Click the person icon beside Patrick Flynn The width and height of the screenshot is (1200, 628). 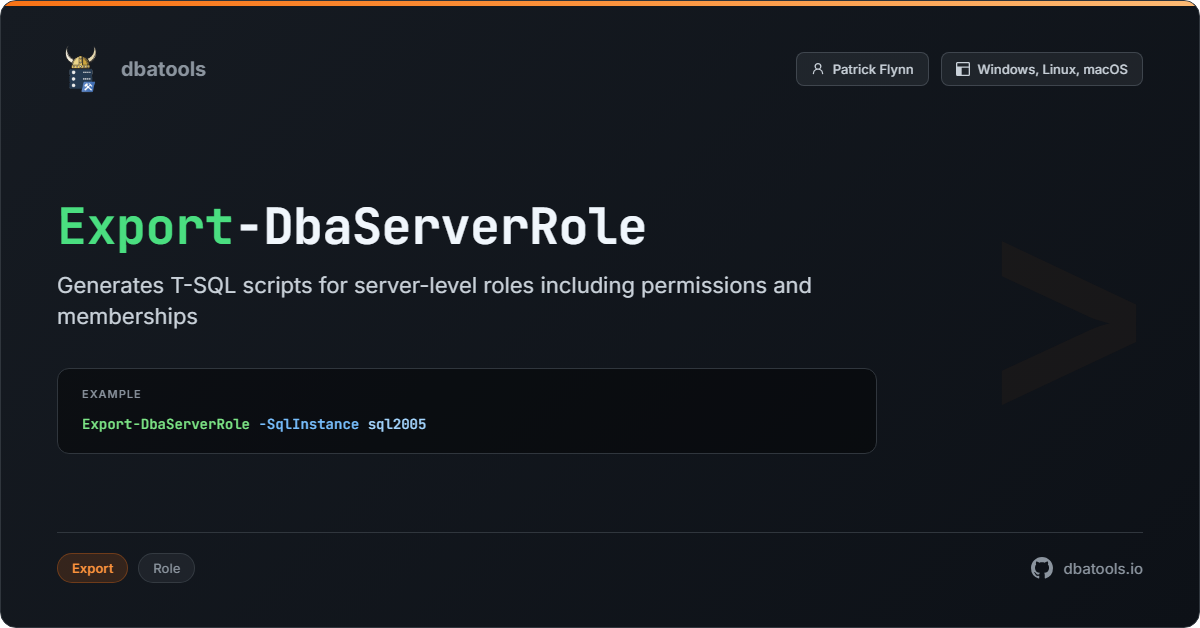[818, 69]
